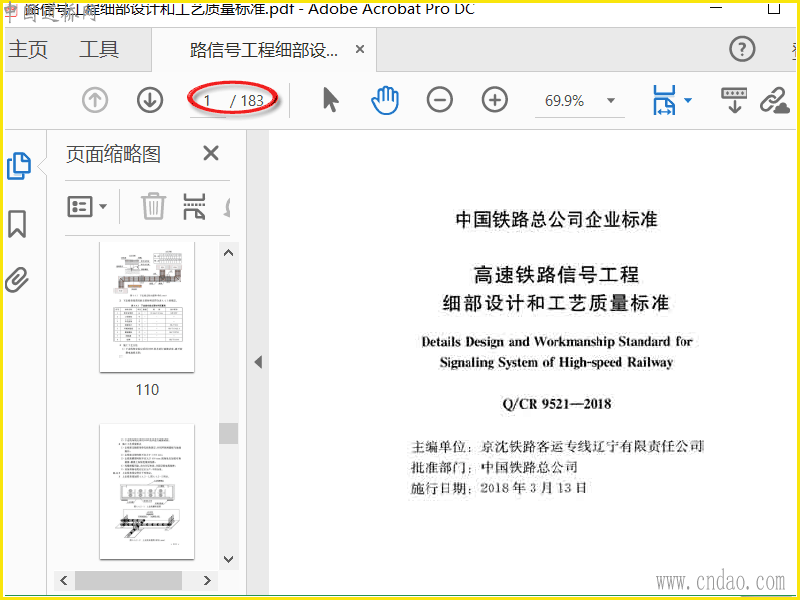The image size is (800, 600).
Task: Go to the previous page arrow
Action: click(x=95, y=100)
